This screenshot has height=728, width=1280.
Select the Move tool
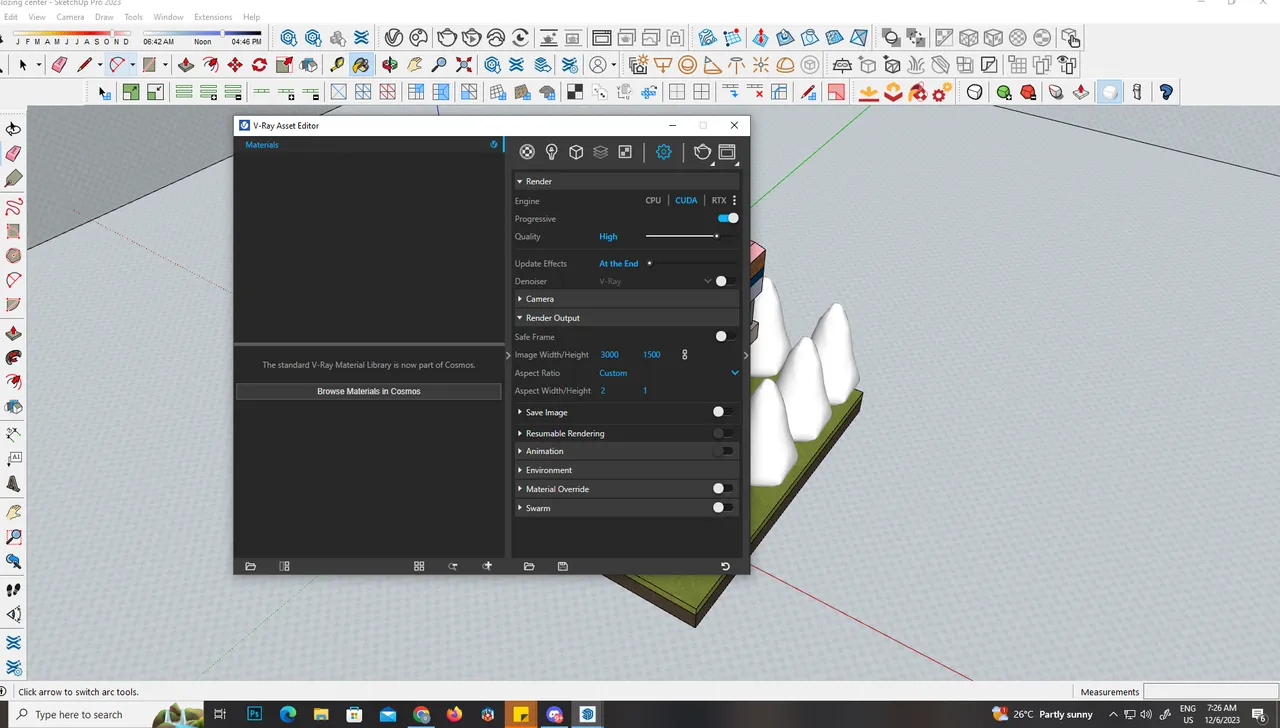pos(235,65)
